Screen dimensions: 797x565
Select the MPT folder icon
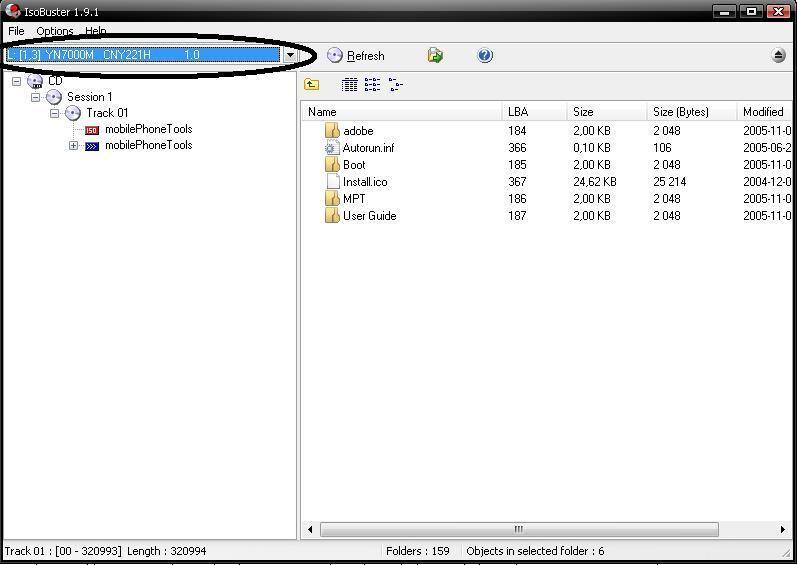pyautogui.click(x=332, y=199)
